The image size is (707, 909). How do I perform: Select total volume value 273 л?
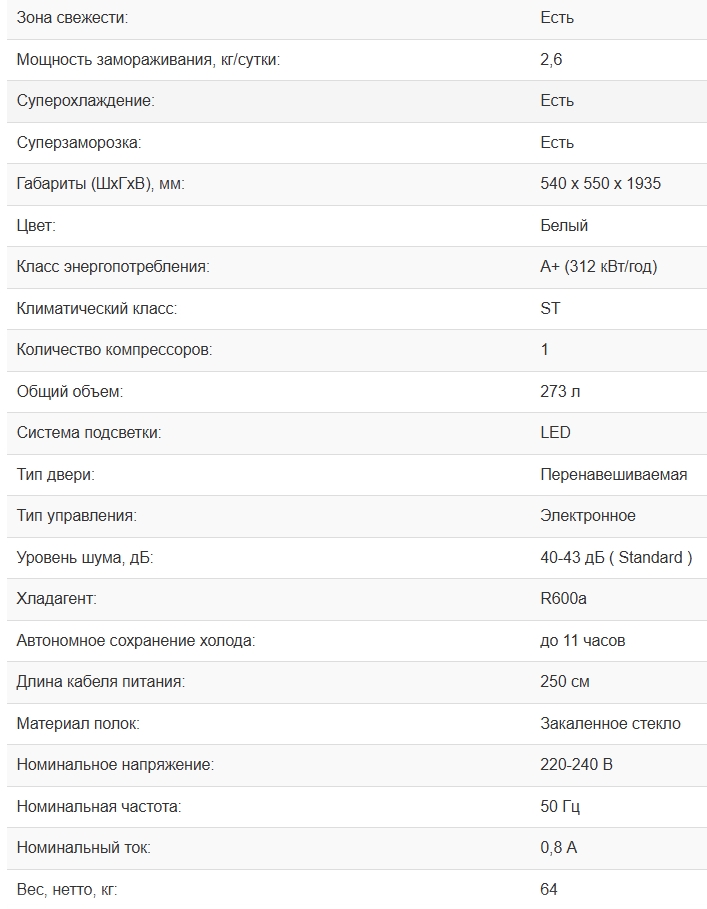coord(560,391)
